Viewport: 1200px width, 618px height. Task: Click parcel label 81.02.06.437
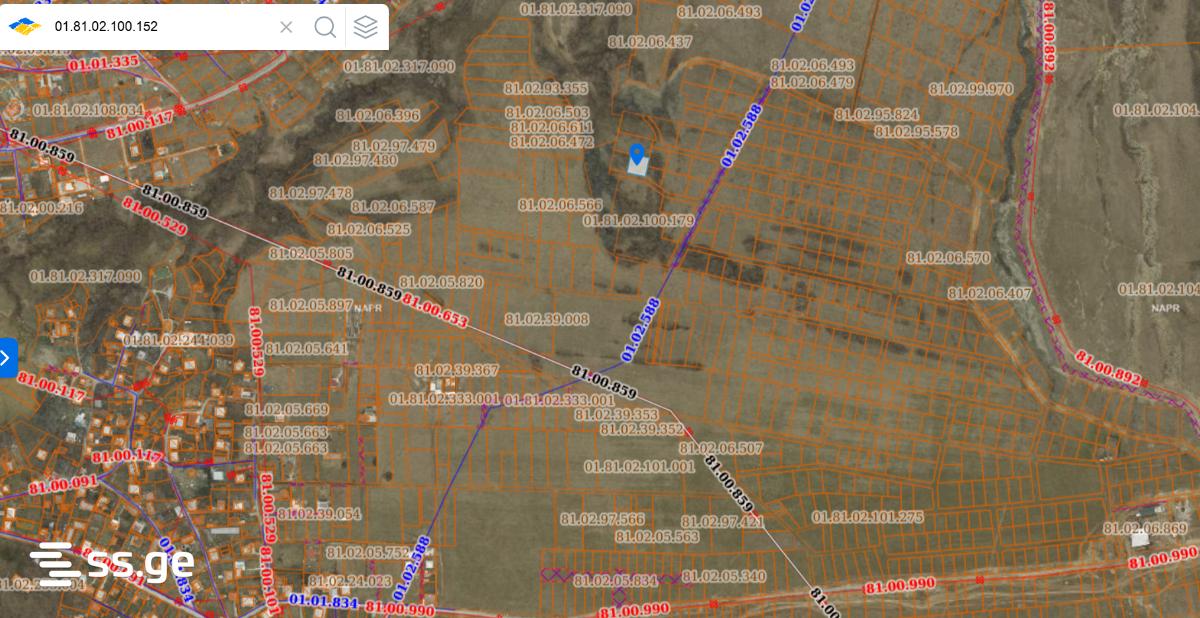[650, 42]
